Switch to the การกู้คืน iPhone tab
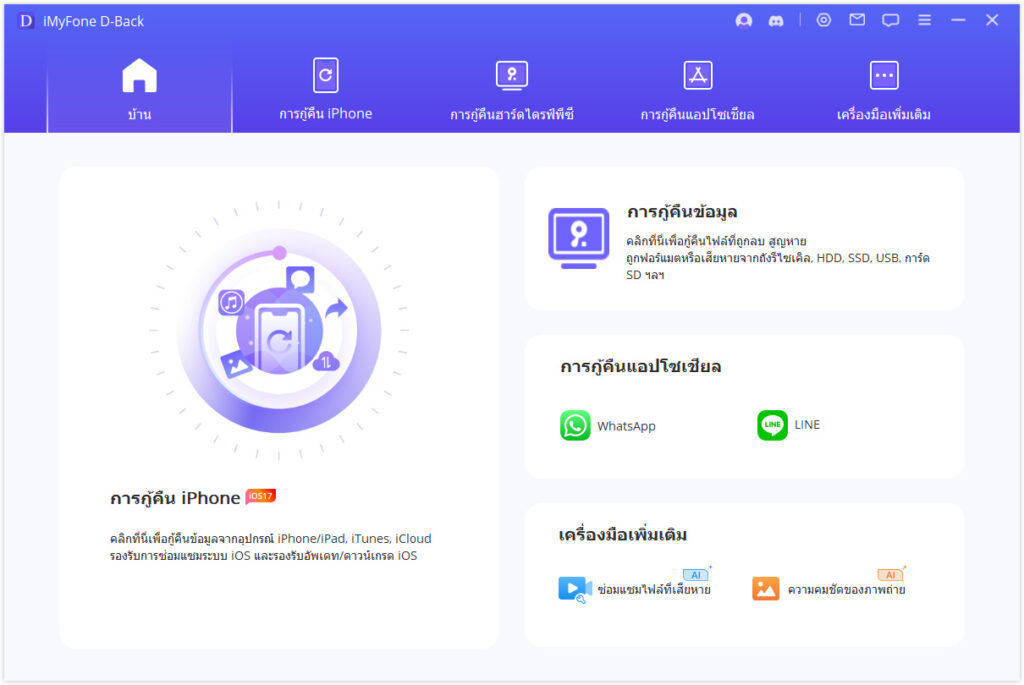This screenshot has width=1024, height=685. point(325,91)
